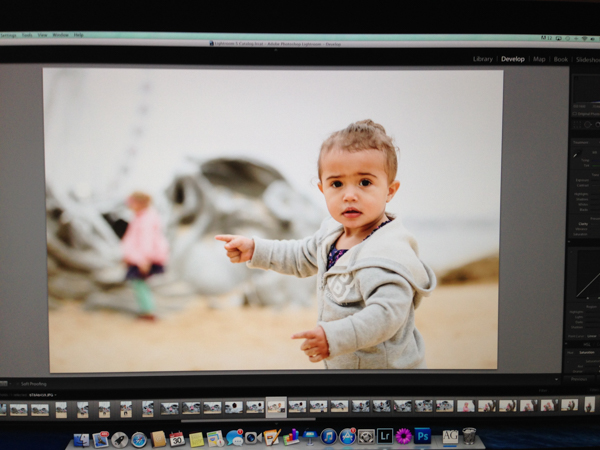Click the Lightroom Lr icon in dock
Screen dimensions: 600x450
[x=385, y=436]
